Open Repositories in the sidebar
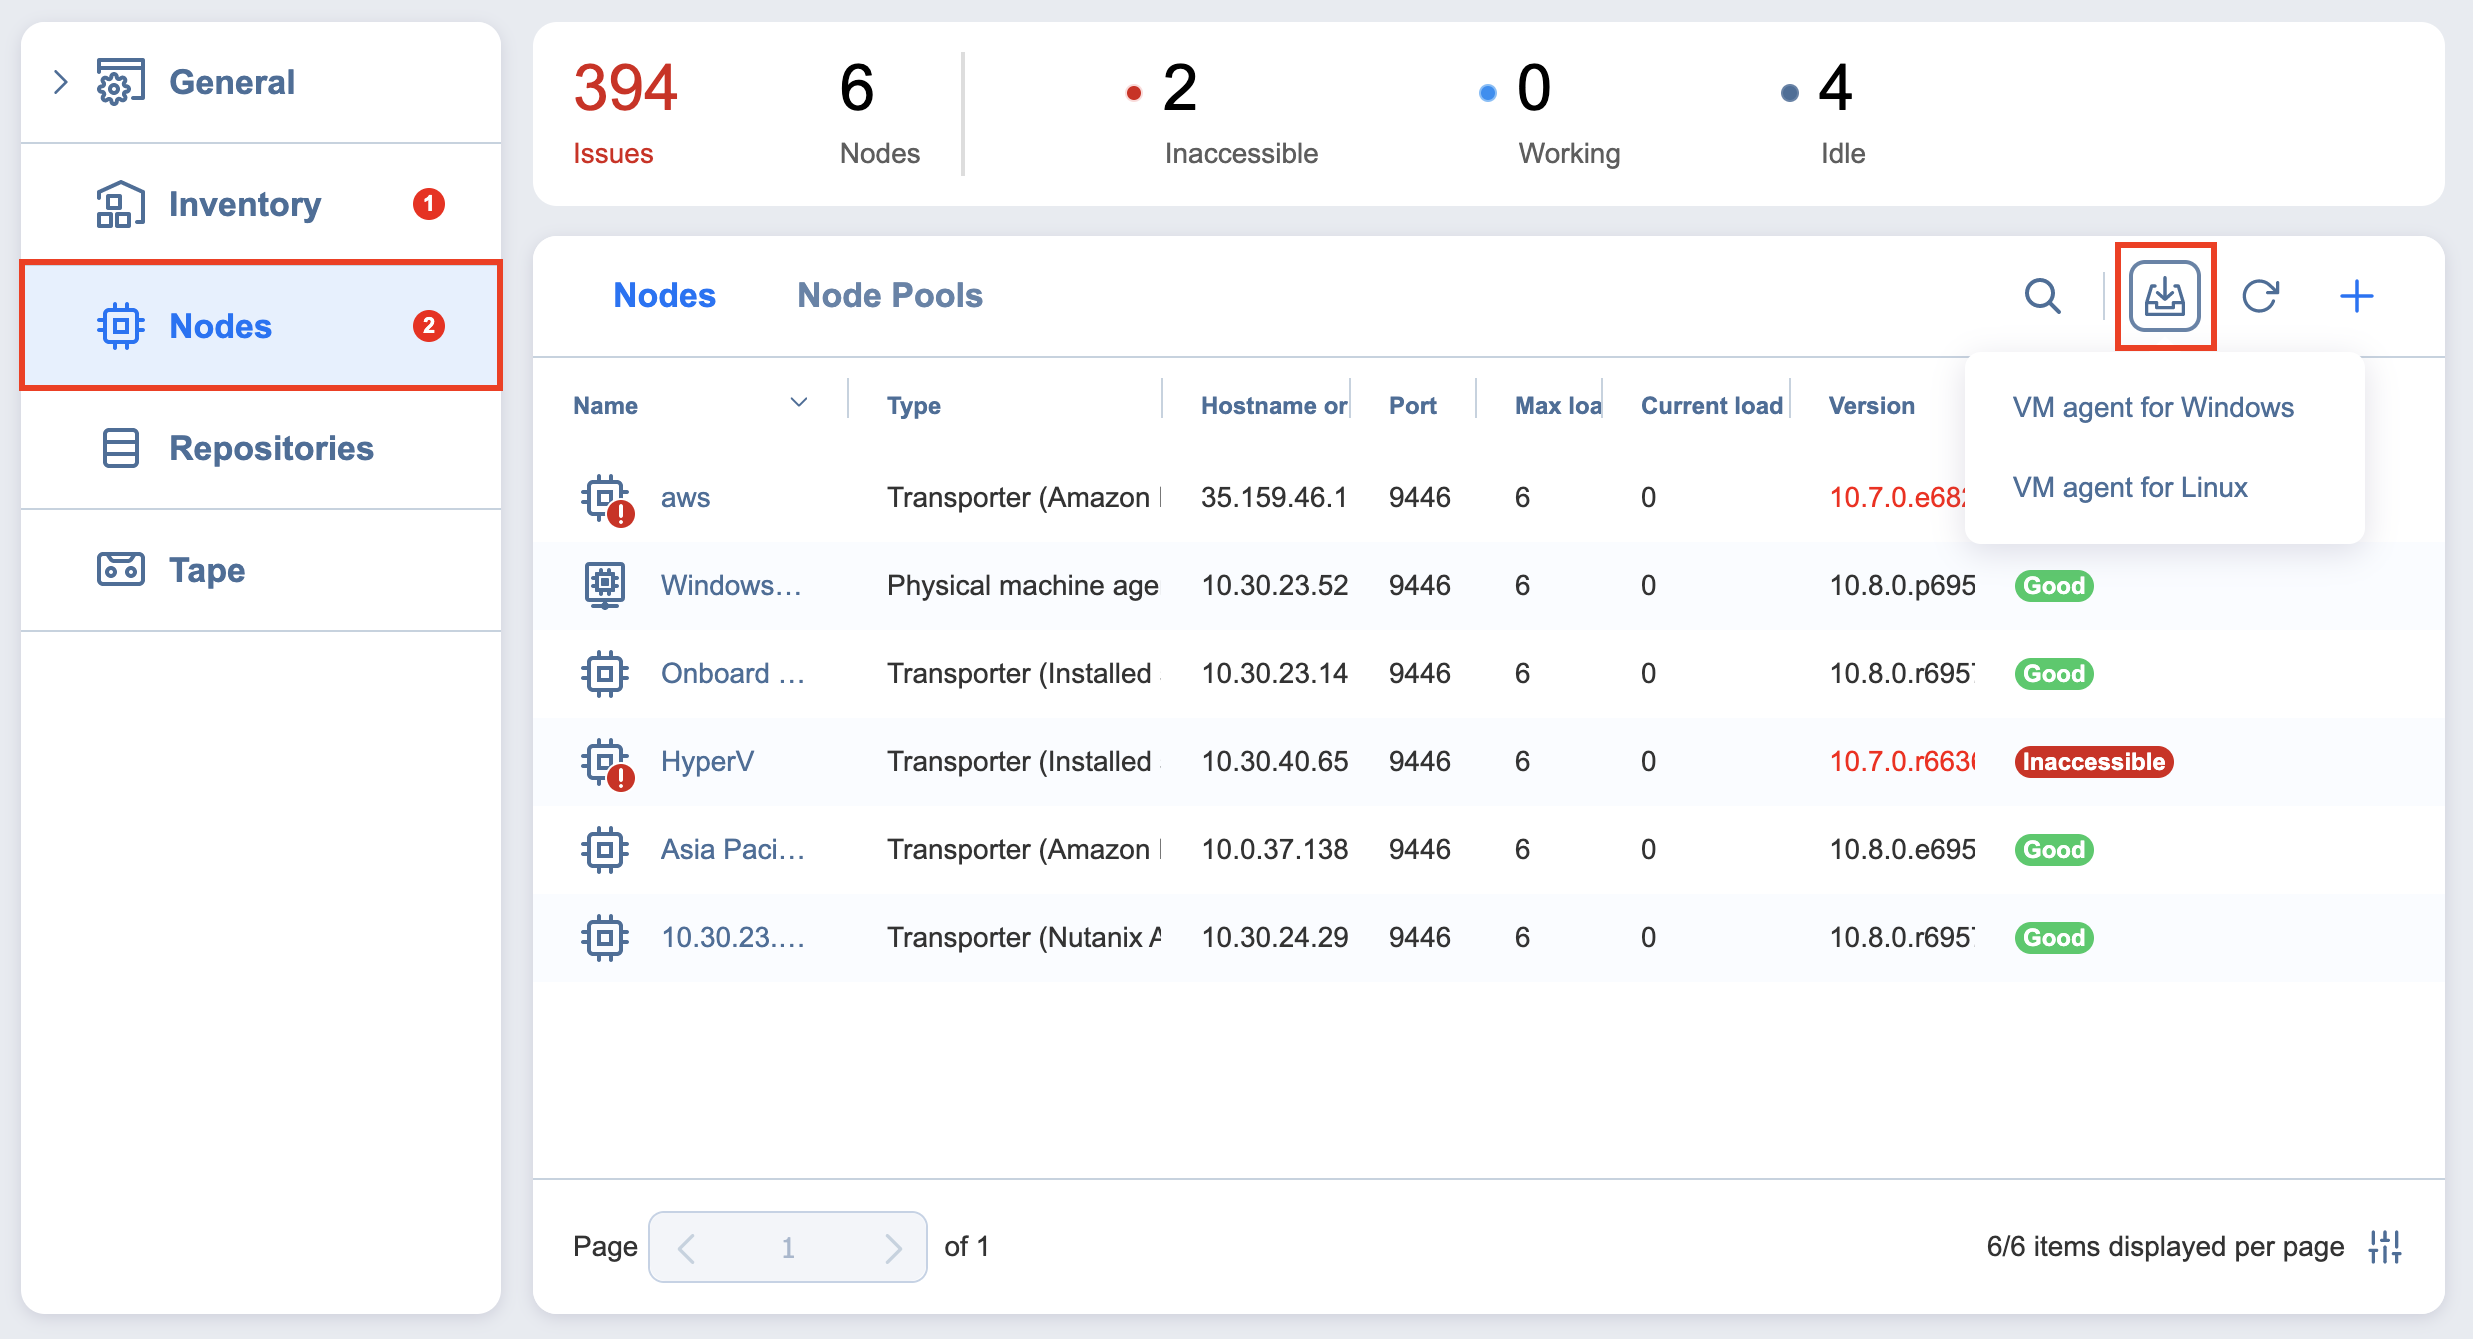The width and height of the screenshot is (2473, 1339). 270,448
